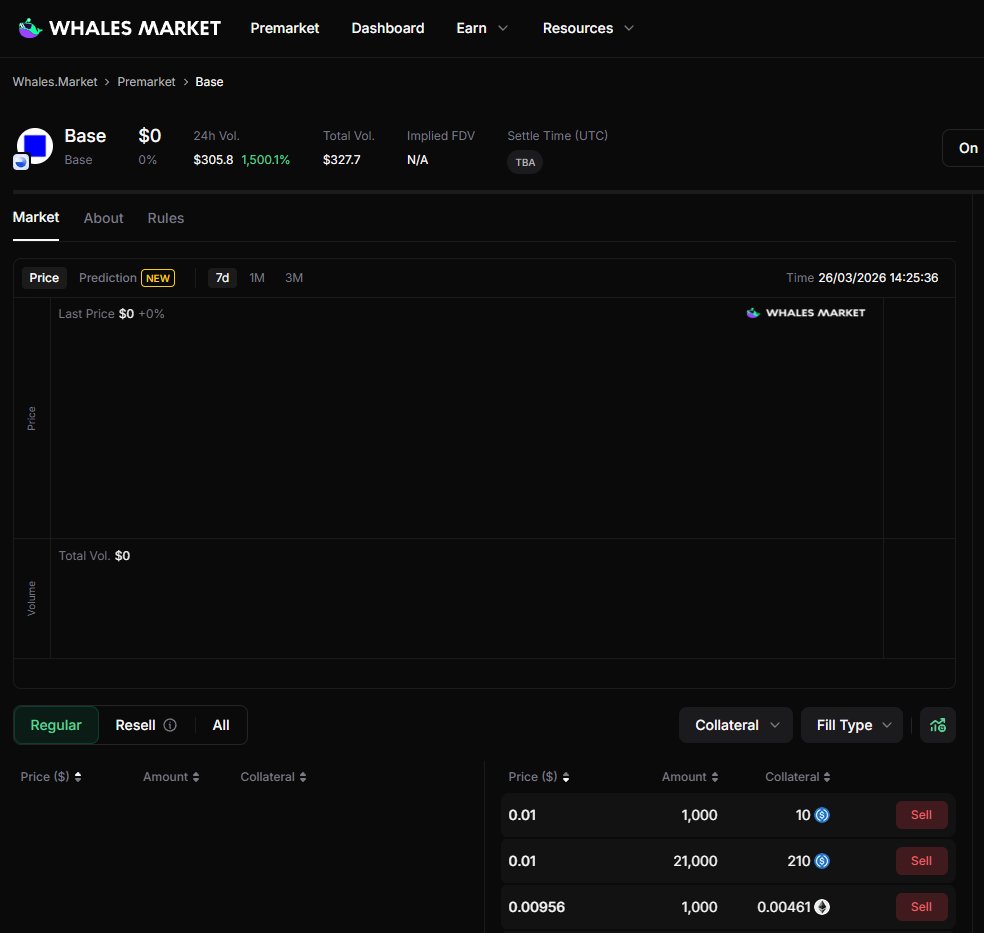This screenshot has width=984, height=933.
Task: Open the Dashboard nav item
Action: [388, 28]
